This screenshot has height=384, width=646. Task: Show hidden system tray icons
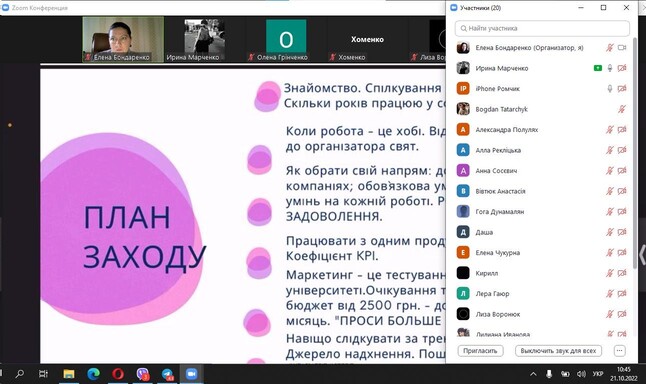coord(533,374)
